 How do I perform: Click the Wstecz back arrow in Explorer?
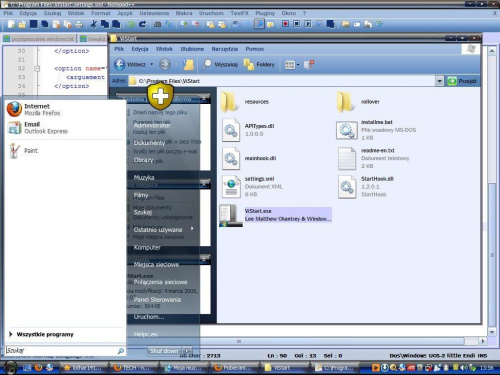(x=120, y=64)
